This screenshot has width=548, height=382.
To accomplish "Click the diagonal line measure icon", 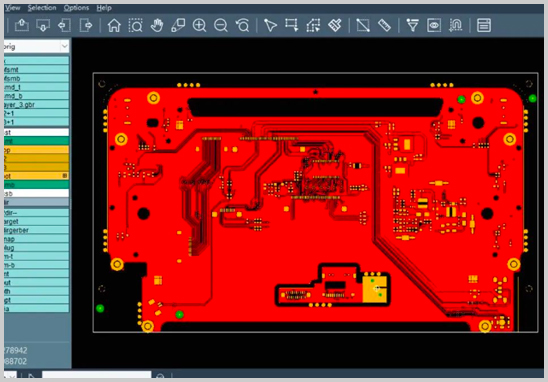I will 363,25.
